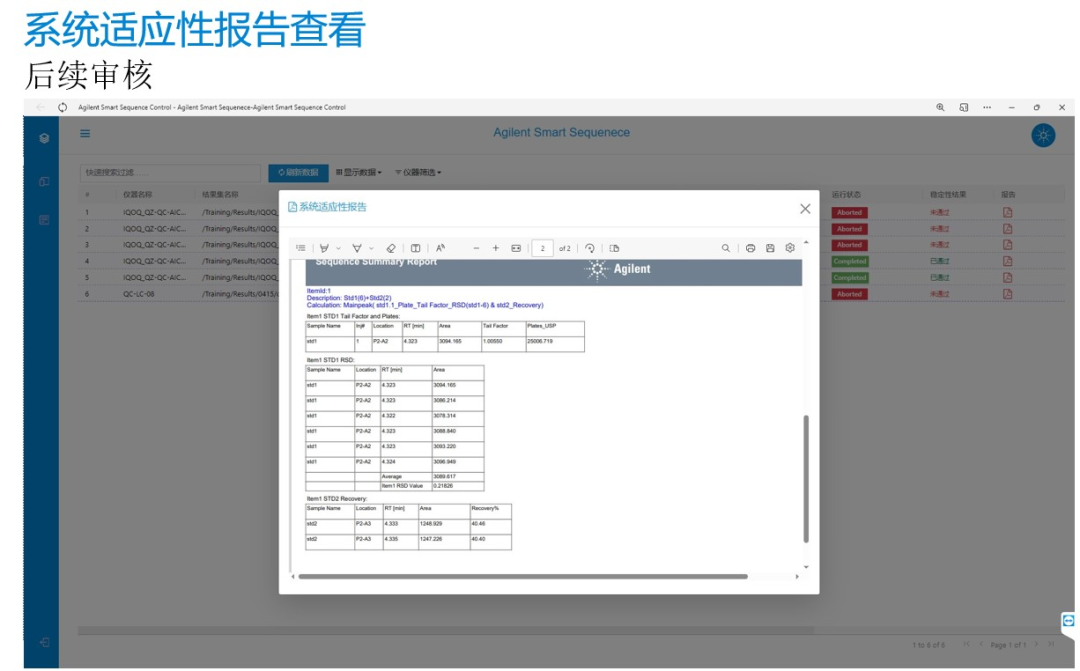Click the PDF scroll up arrow
Image resolution: width=1080 pixels, height=671 pixels.
(806, 242)
